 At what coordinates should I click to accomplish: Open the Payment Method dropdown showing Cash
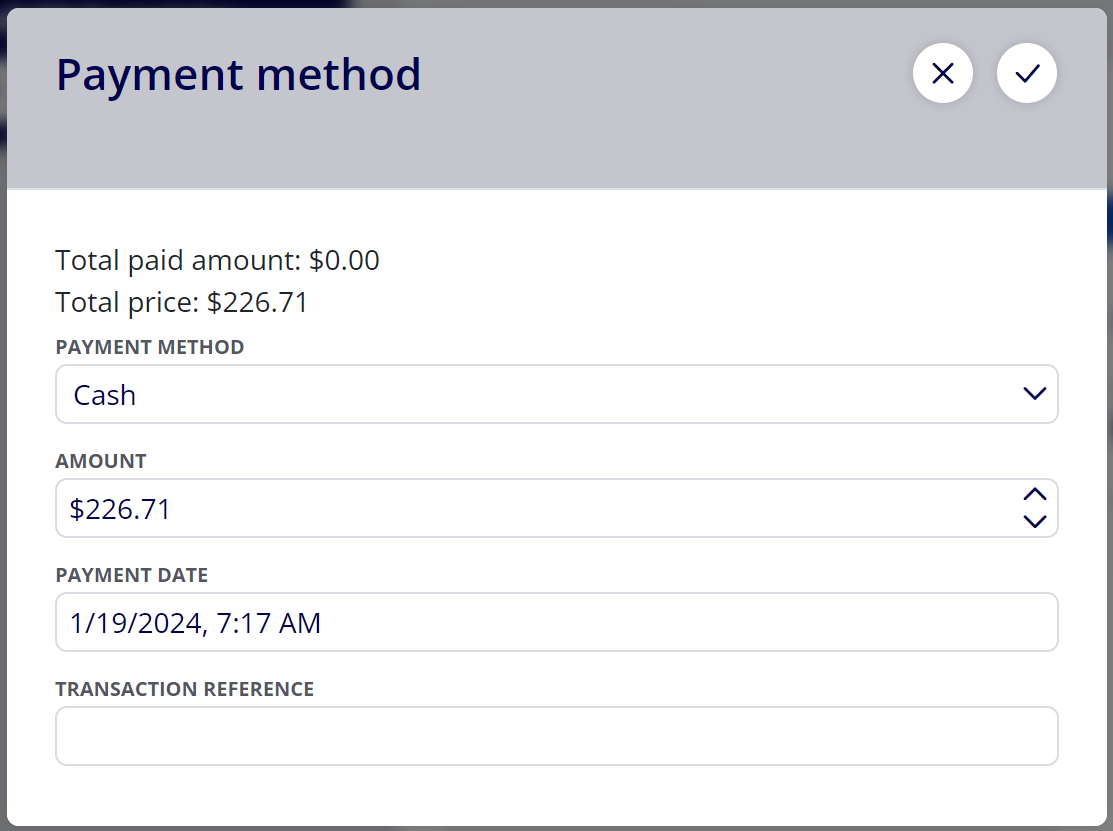point(556,394)
